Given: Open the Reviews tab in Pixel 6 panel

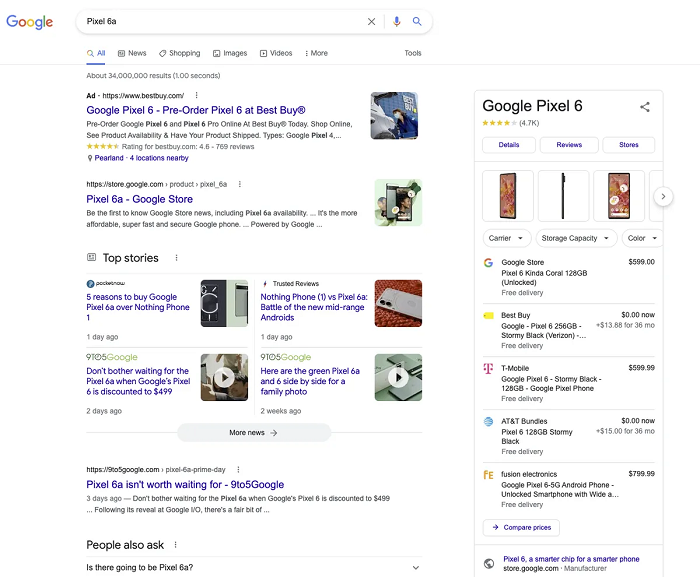Looking at the screenshot, I should tap(569, 145).
